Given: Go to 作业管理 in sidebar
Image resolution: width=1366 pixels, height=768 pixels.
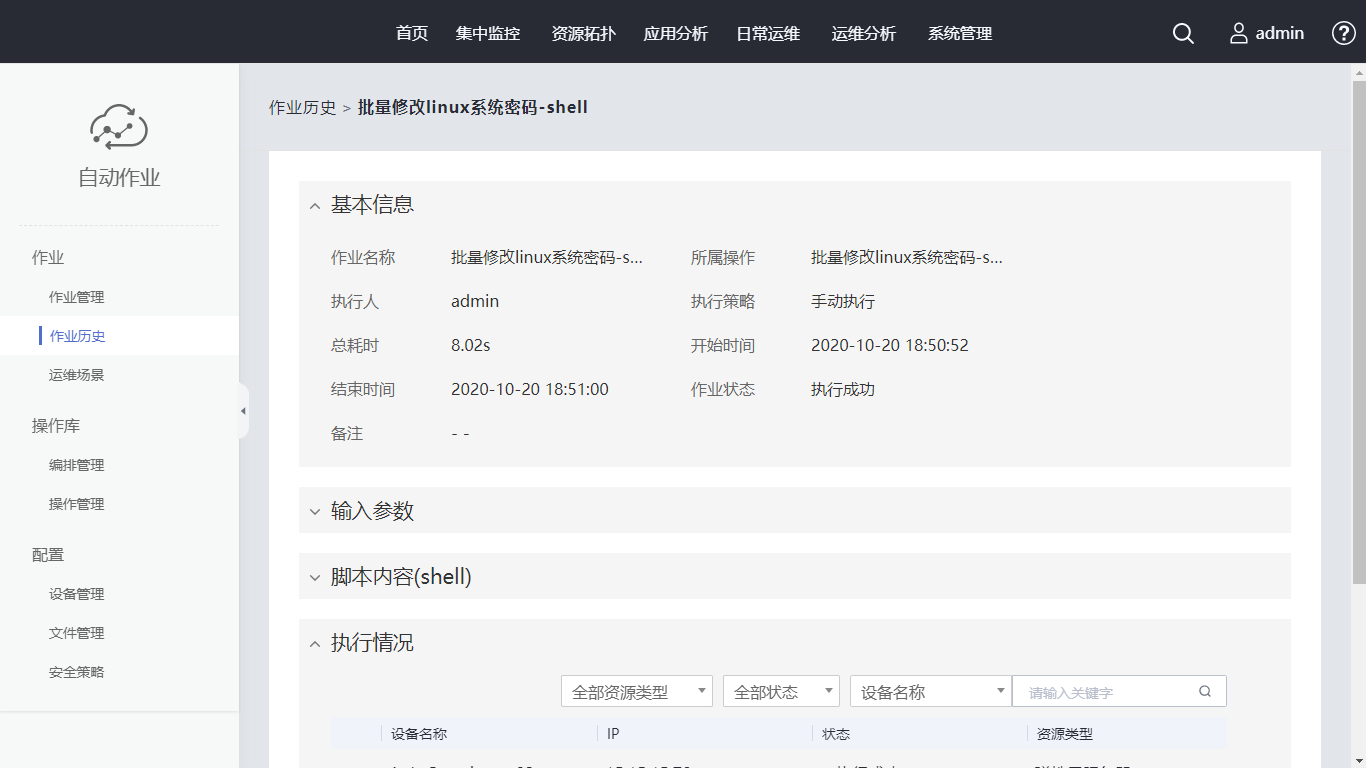Looking at the screenshot, I should 77,297.
